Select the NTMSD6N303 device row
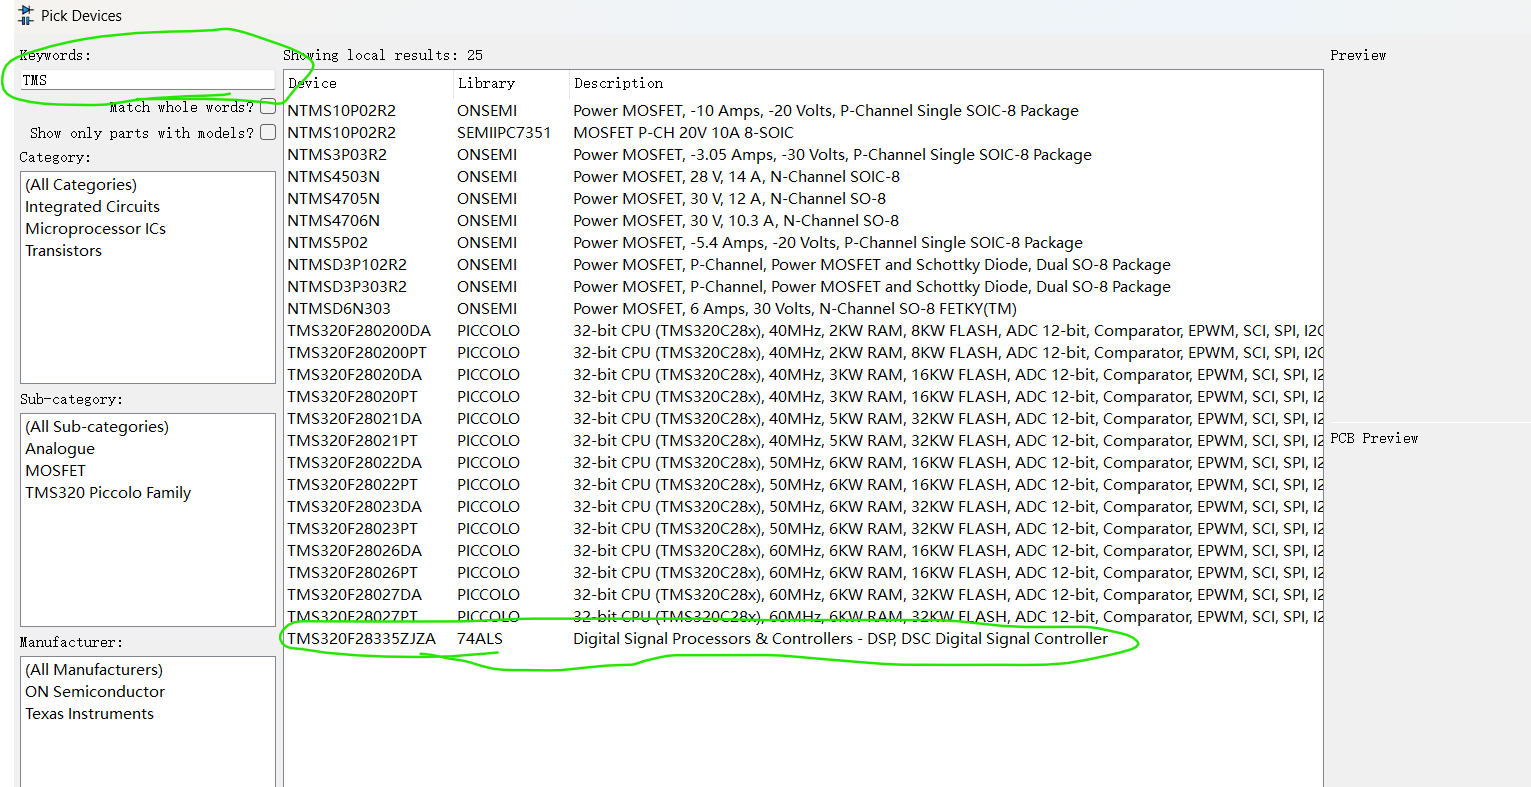1531x787 pixels. click(803, 309)
